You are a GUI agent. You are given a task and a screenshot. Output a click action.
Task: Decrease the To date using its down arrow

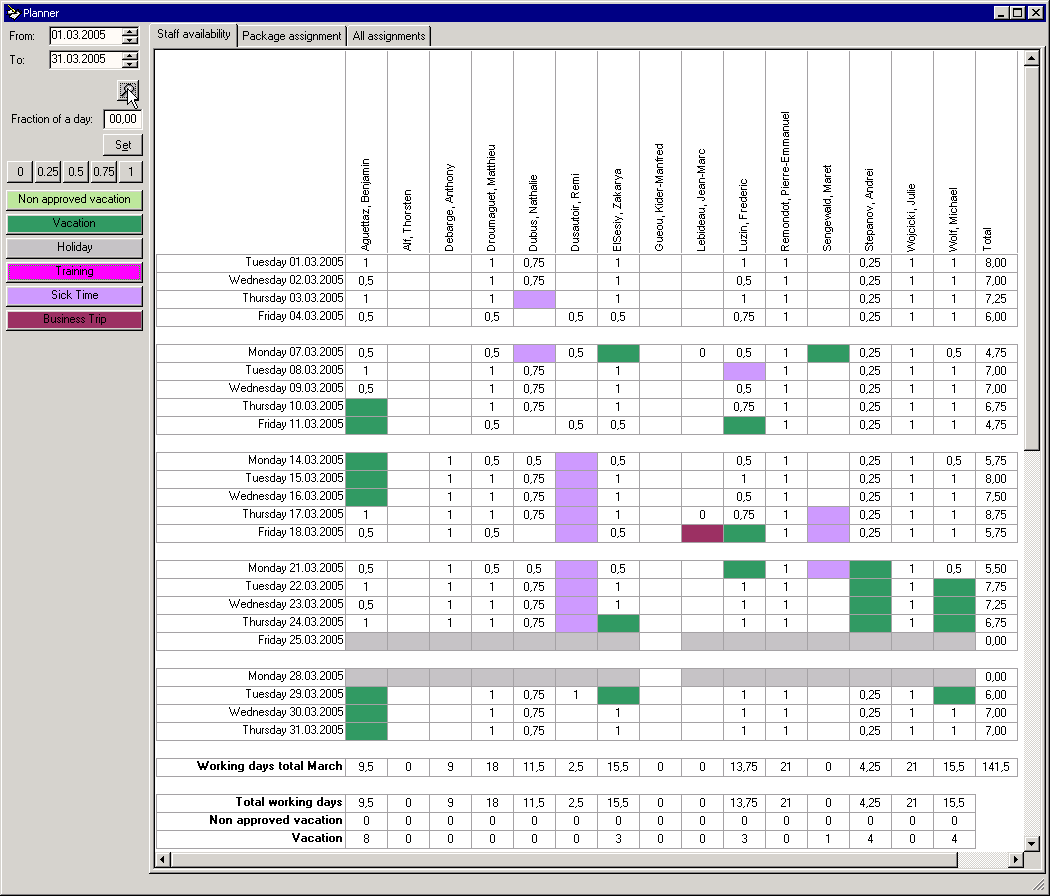coord(130,65)
